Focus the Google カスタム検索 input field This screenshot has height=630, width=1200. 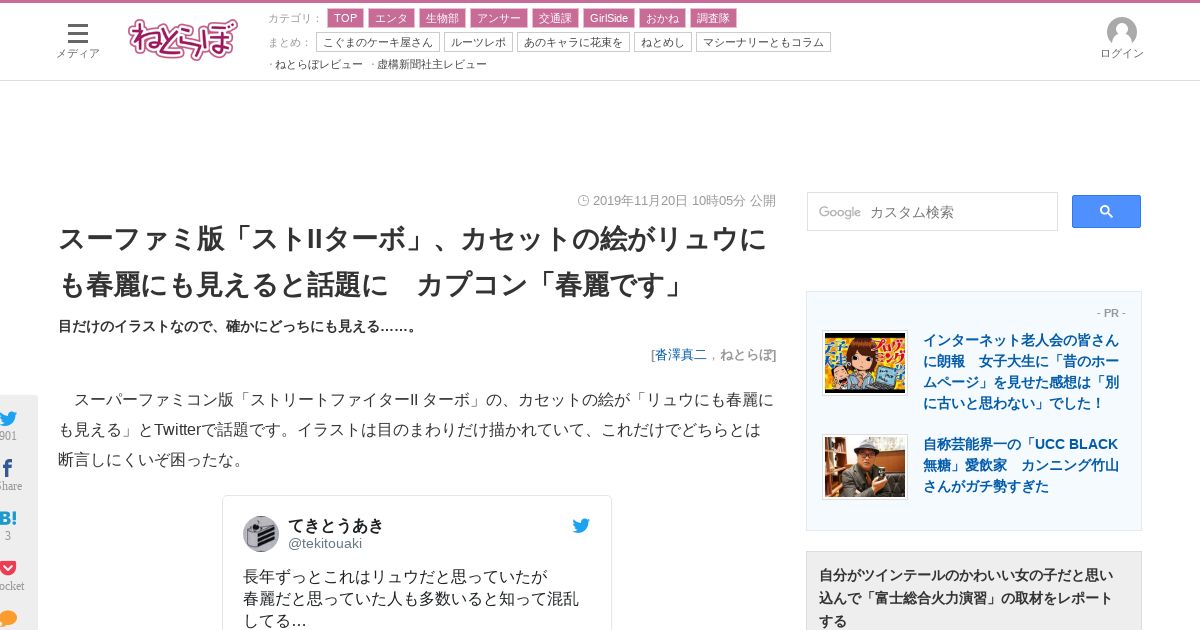pos(932,211)
